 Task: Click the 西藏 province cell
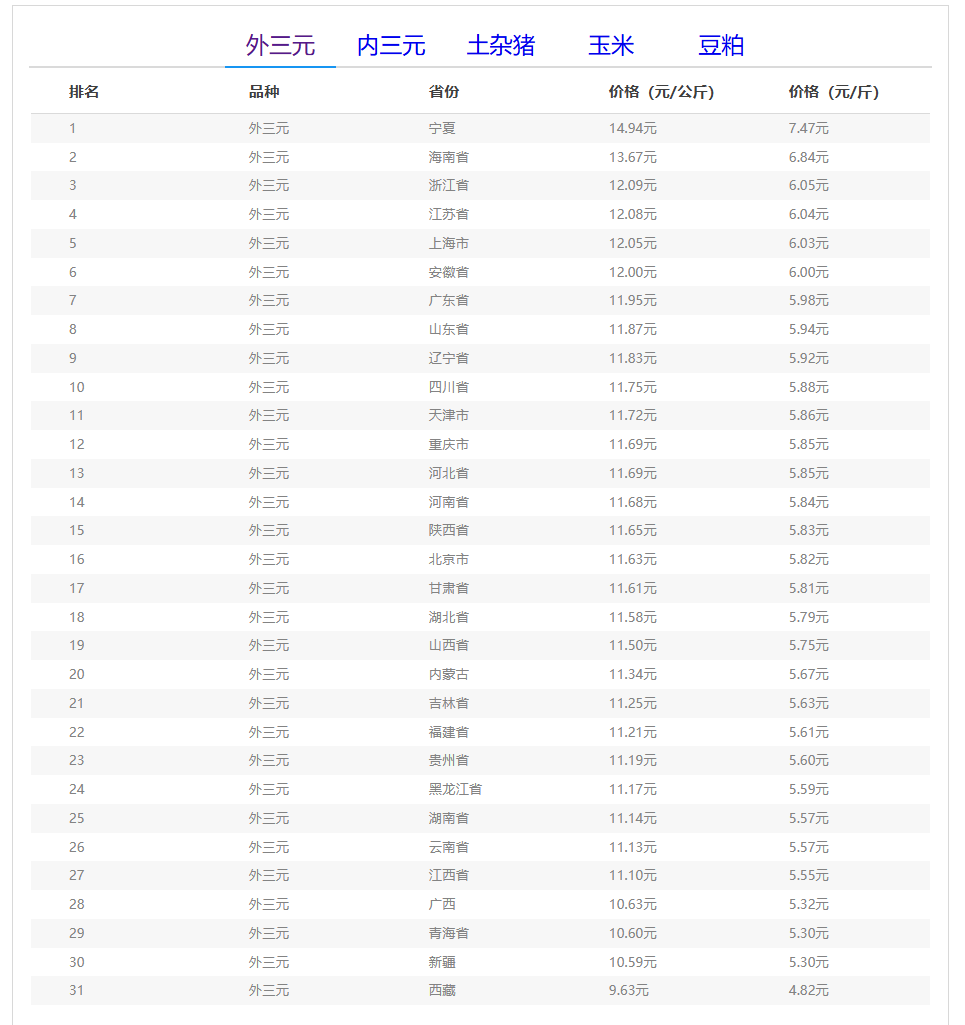442,990
